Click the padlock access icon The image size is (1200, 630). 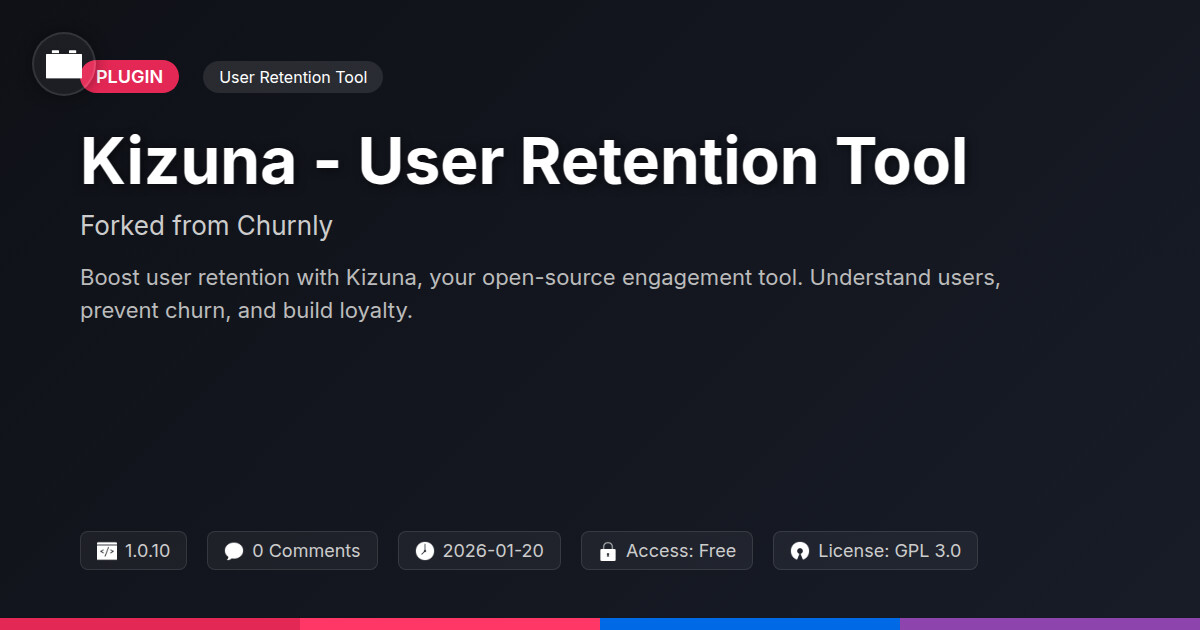tap(607, 551)
